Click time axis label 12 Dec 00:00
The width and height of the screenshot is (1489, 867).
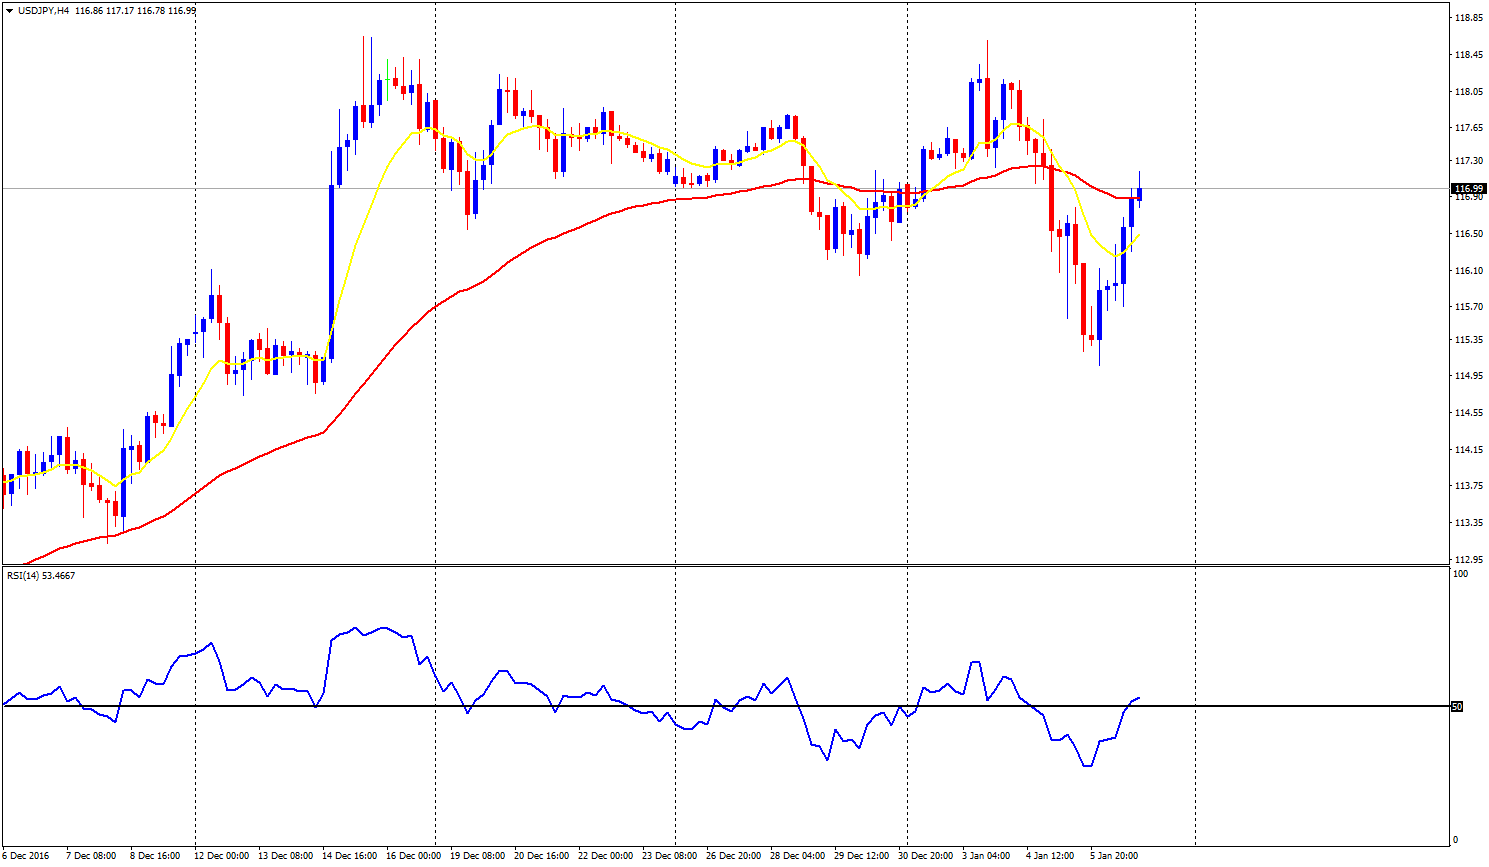tap(221, 856)
